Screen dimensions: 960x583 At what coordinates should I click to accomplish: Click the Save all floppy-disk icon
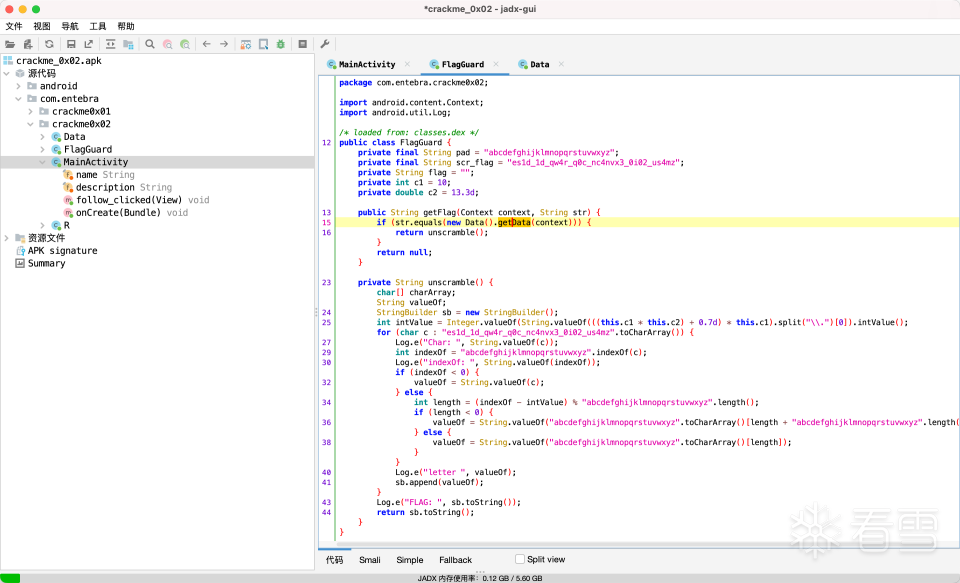(71, 44)
